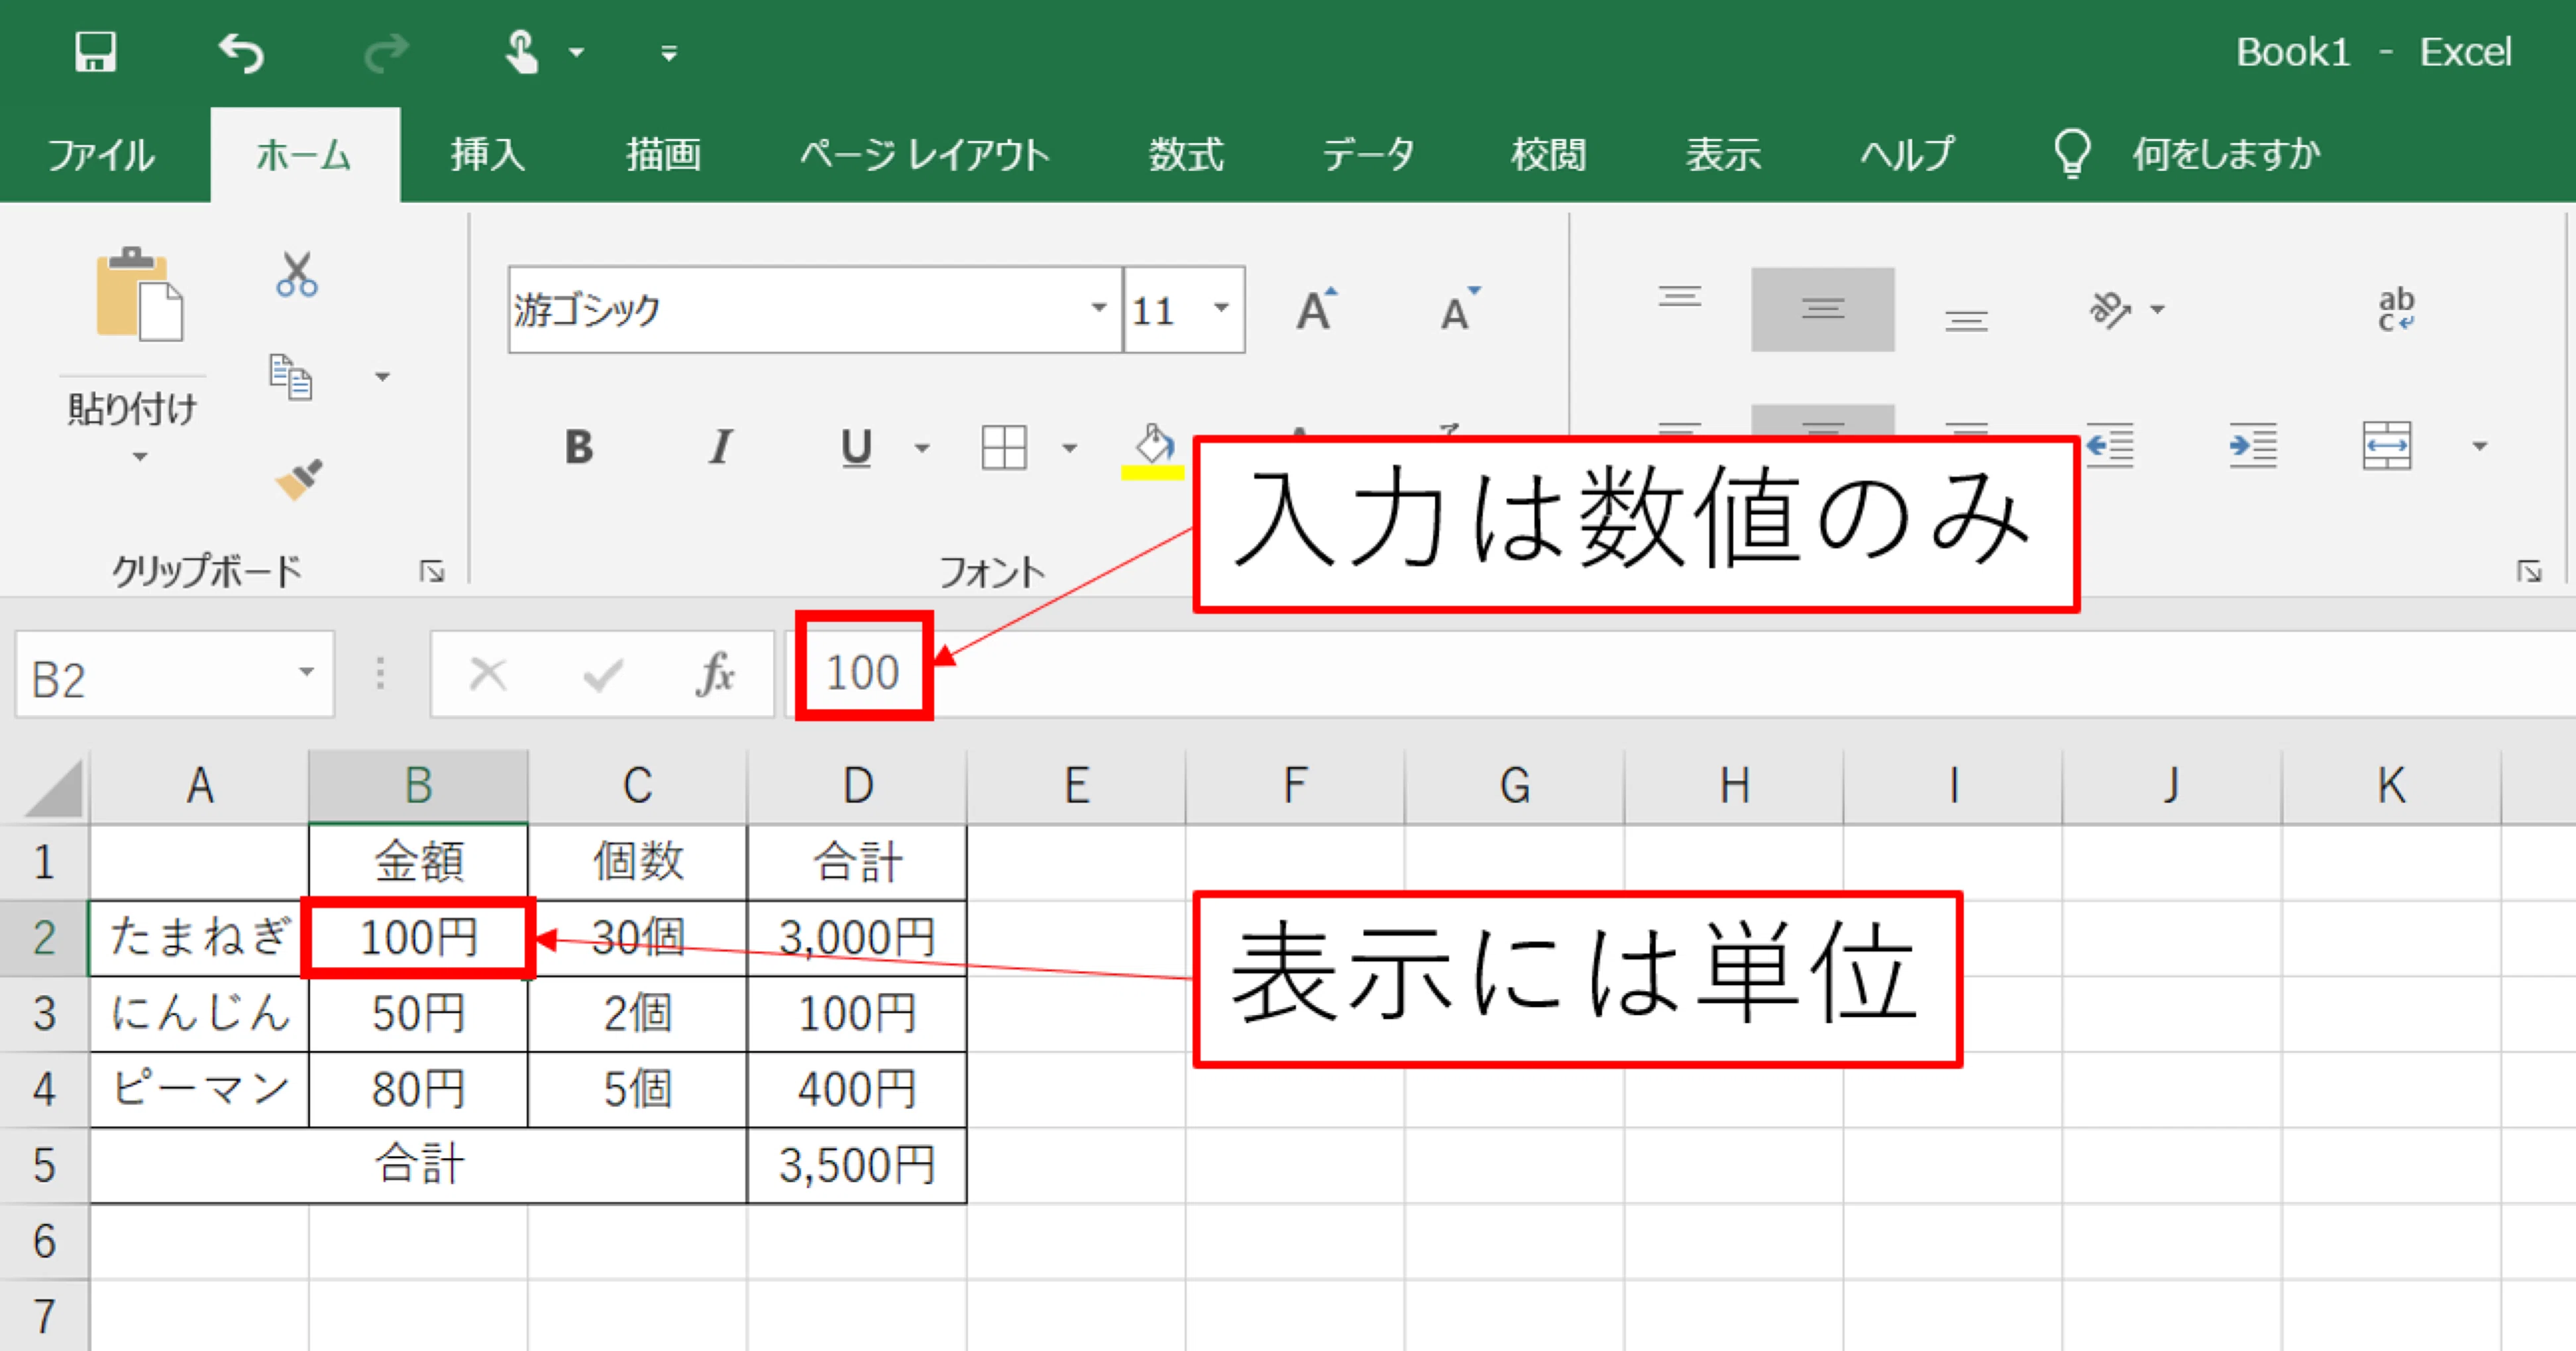Open underline style dropdown arrow
The image size is (2576, 1351).
click(922, 448)
